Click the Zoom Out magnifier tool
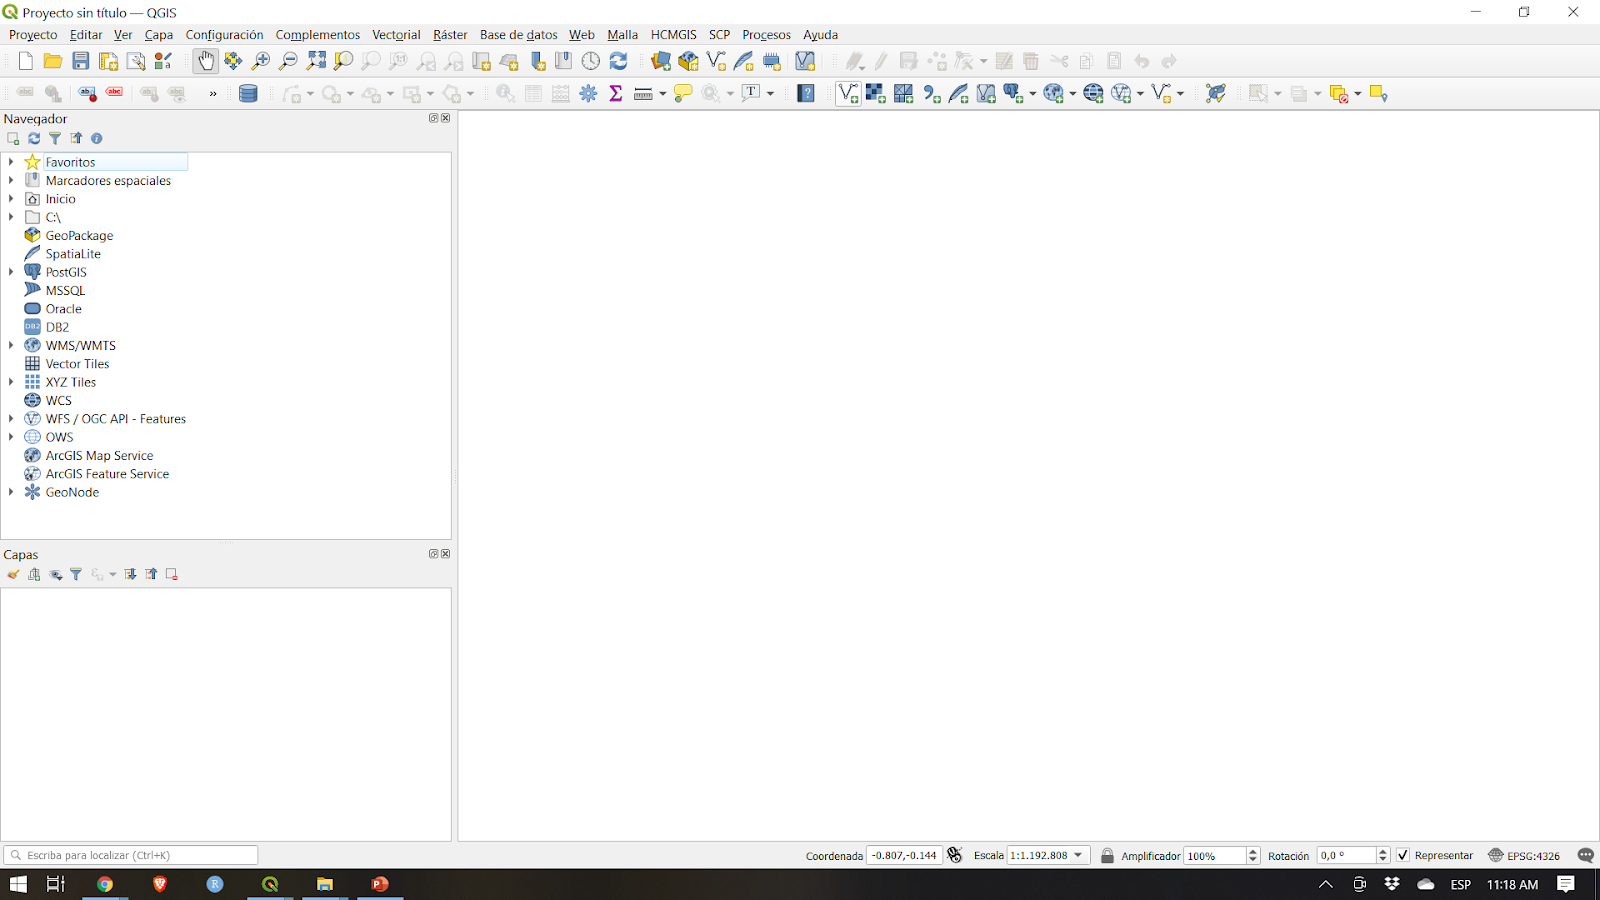 point(288,61)
